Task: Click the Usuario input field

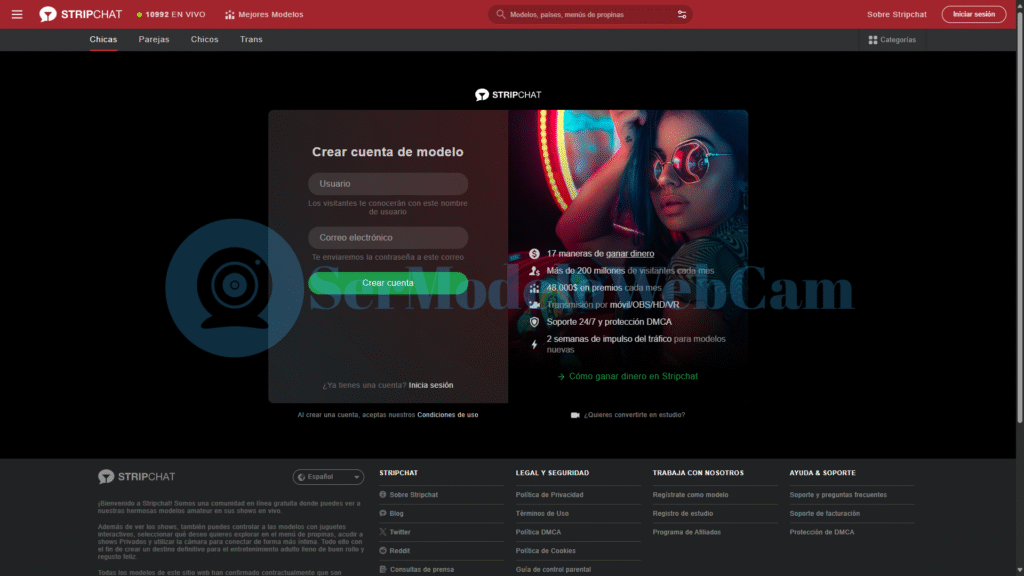Action: (388, 184)
